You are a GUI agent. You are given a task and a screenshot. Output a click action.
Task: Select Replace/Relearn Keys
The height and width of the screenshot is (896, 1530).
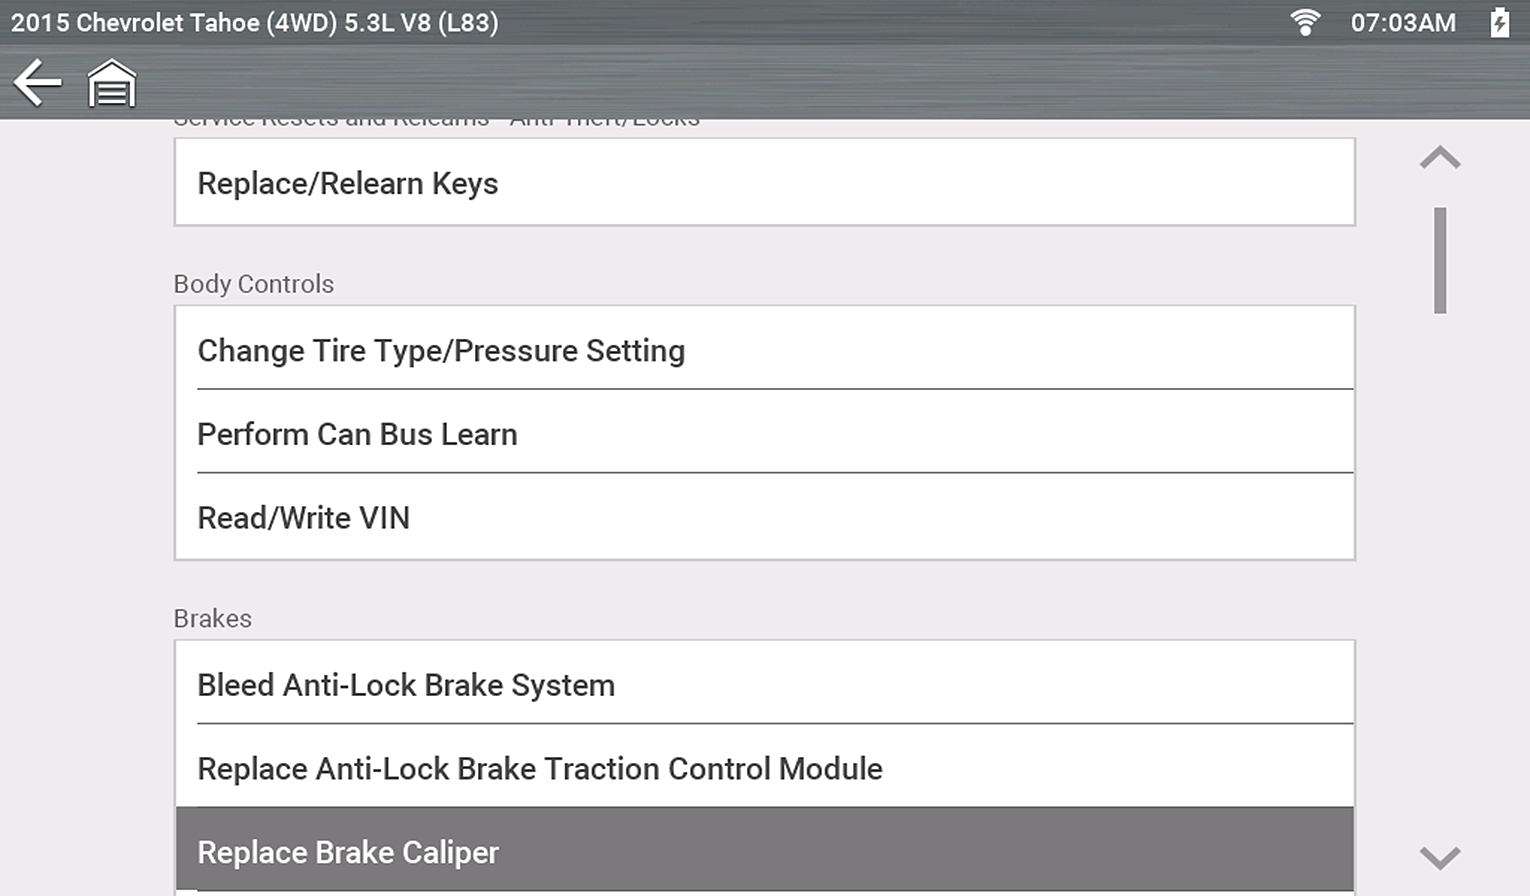[x=765, y=182]
